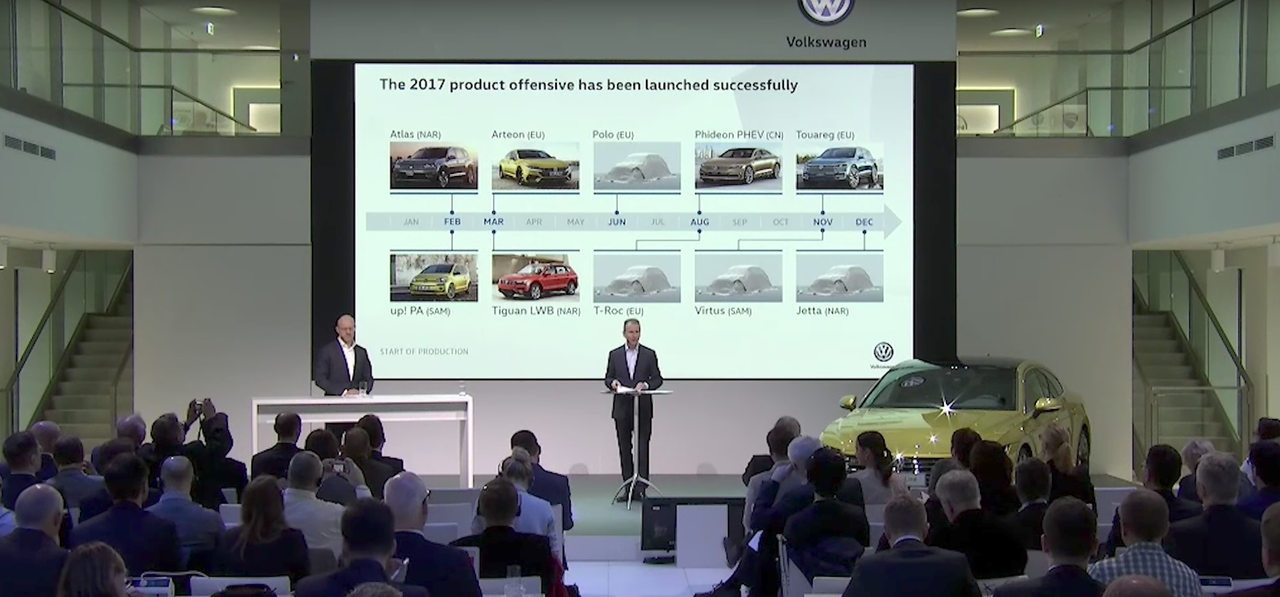
Task: Click the OCT month on the timeline
Action: [x=781, y=222]
